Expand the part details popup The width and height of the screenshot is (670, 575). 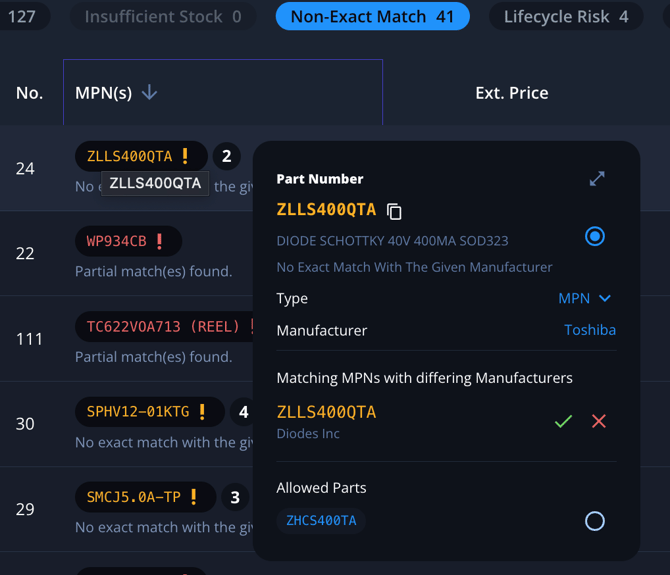(x=597, y=178)
